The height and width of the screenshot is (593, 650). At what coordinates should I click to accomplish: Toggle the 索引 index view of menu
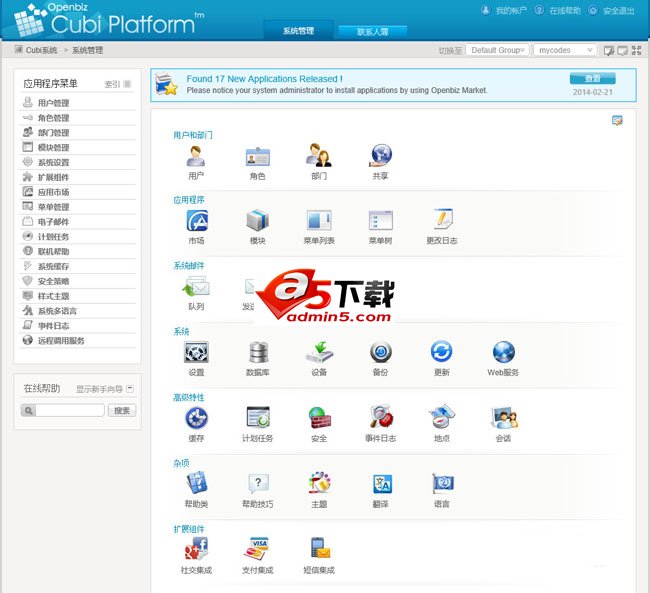point(118,84)
